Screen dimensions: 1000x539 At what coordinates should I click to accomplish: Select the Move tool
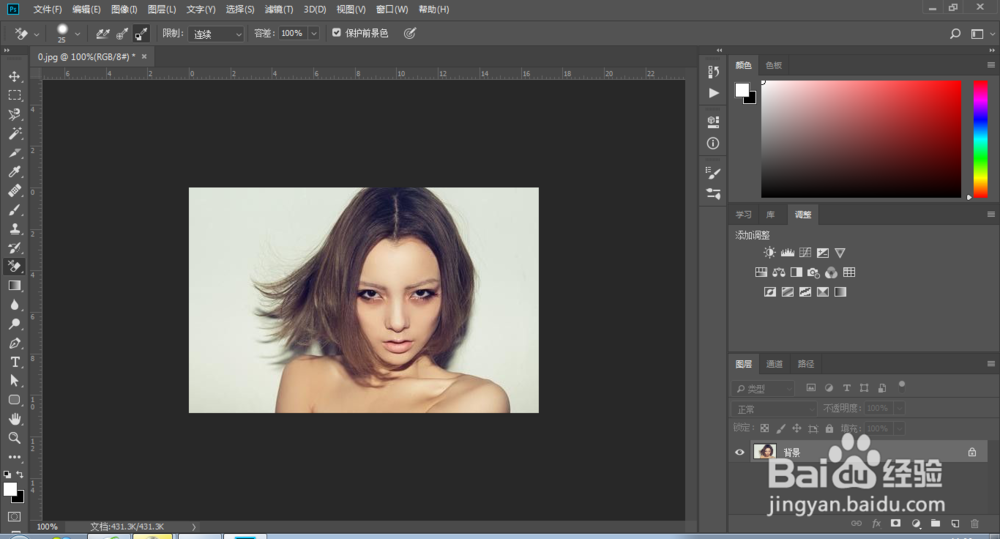pyautogui.click(x=15, y=77)
